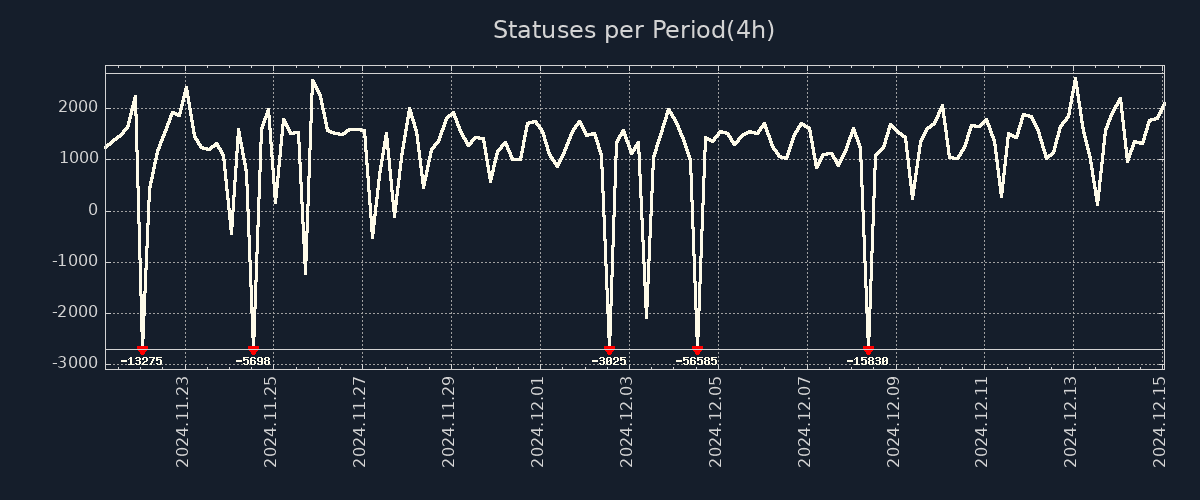Click the 2024.11.23 date label

pos(183,421)
